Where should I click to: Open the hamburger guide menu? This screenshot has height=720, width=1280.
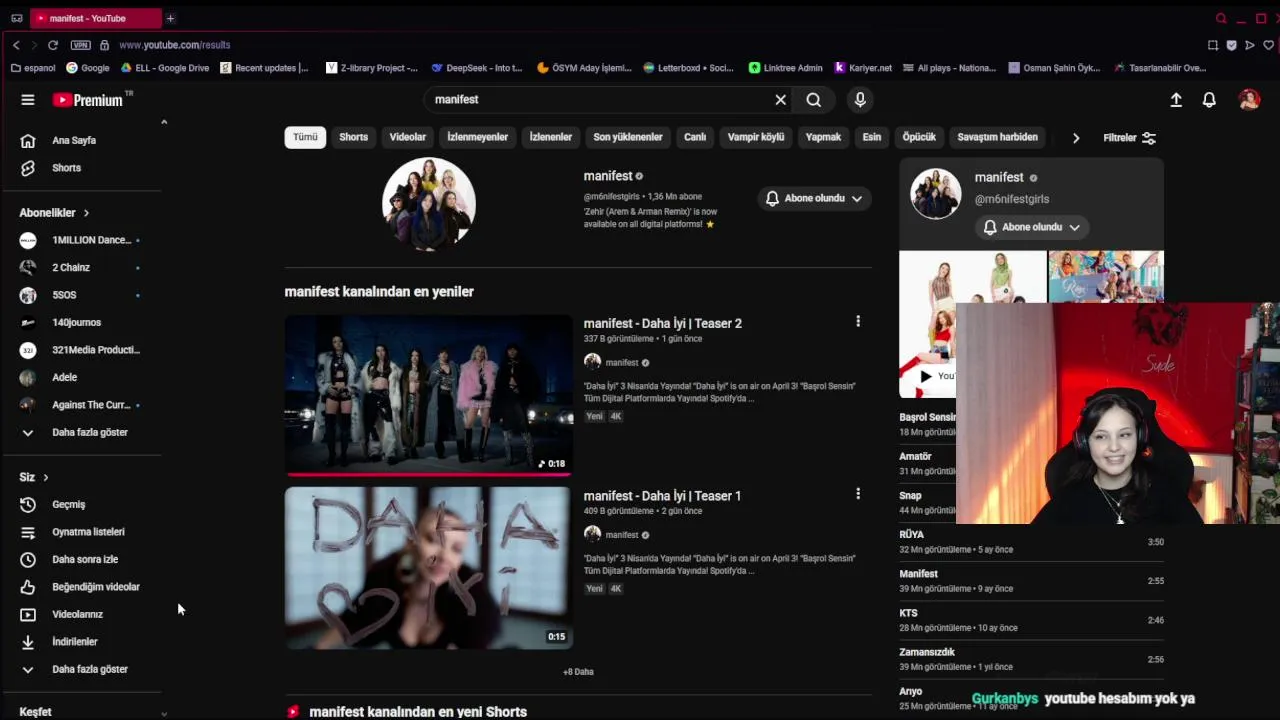[28, 100]
